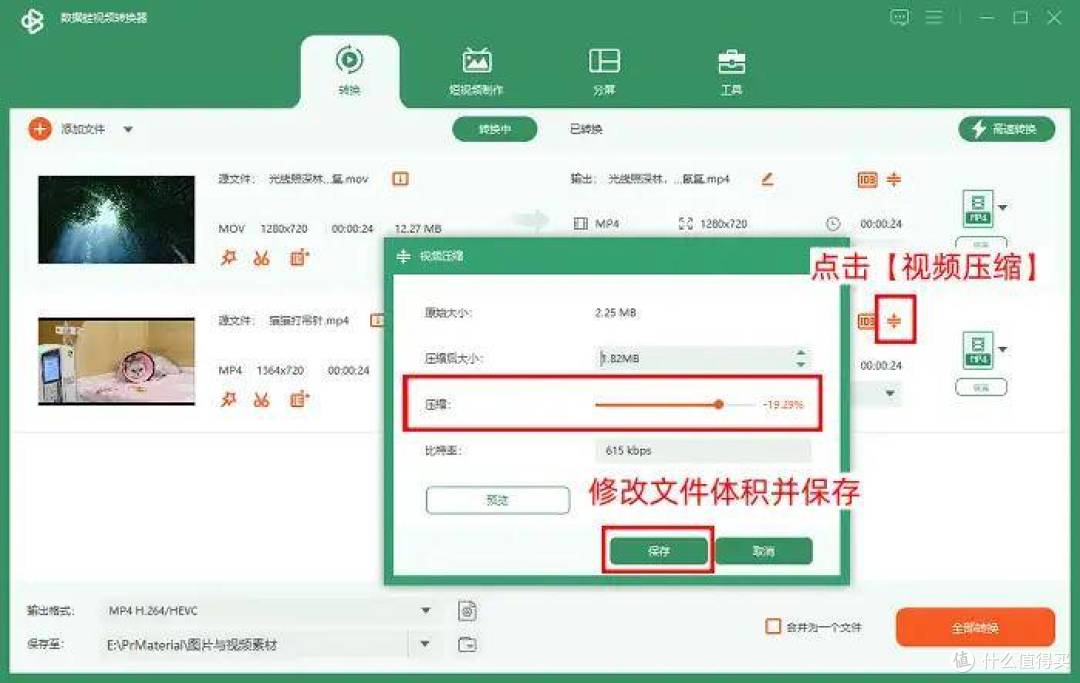
Task: Click 保存 to save compression settings
Action: pyautogui.click(x=658, y=551)
